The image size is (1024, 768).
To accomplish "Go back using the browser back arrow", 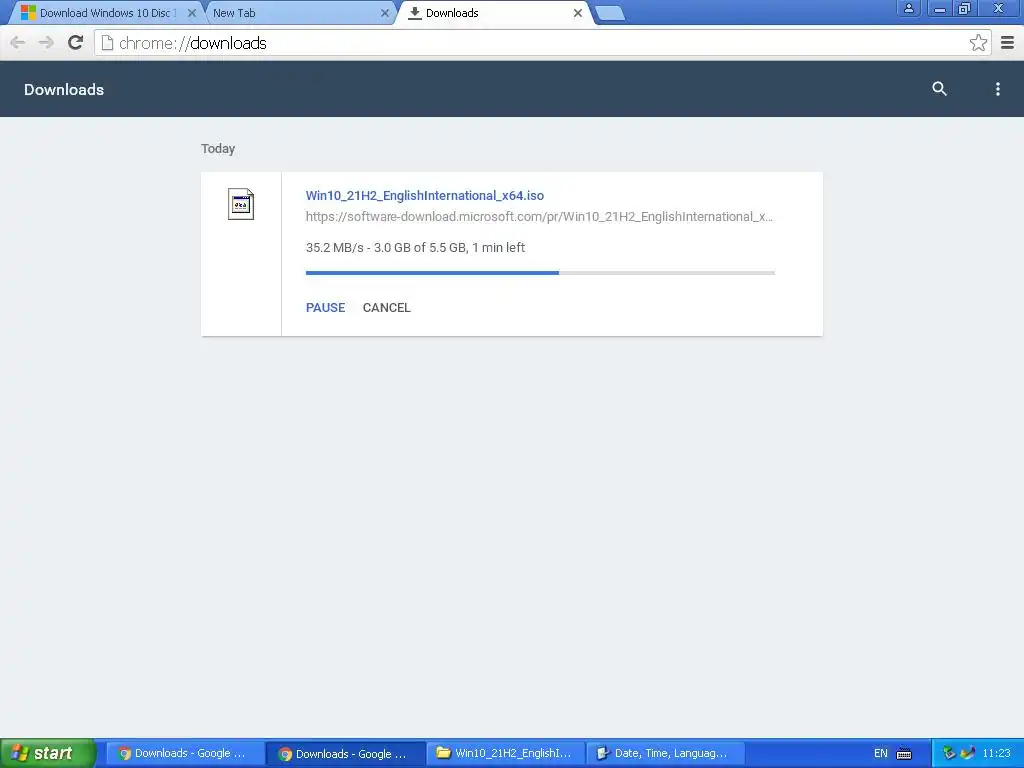I will point(18,43).
